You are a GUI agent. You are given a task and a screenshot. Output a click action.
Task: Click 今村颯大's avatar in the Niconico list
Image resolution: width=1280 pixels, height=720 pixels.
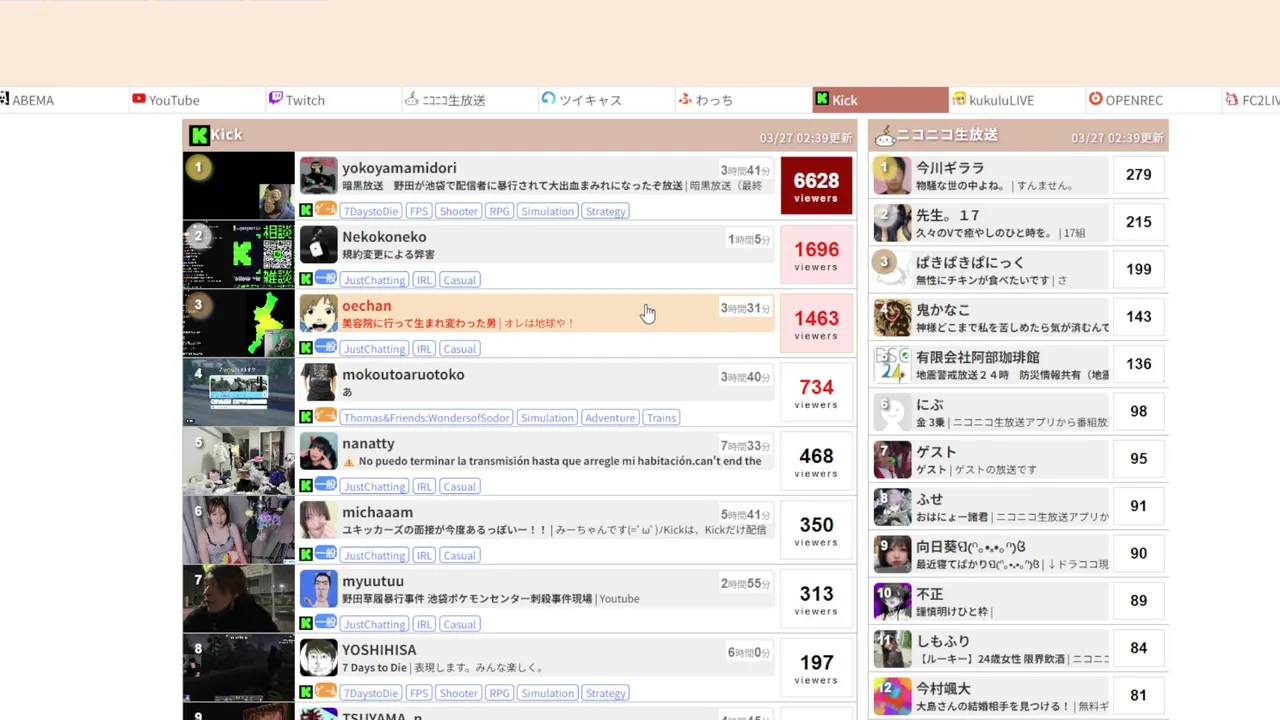(892, 696)
